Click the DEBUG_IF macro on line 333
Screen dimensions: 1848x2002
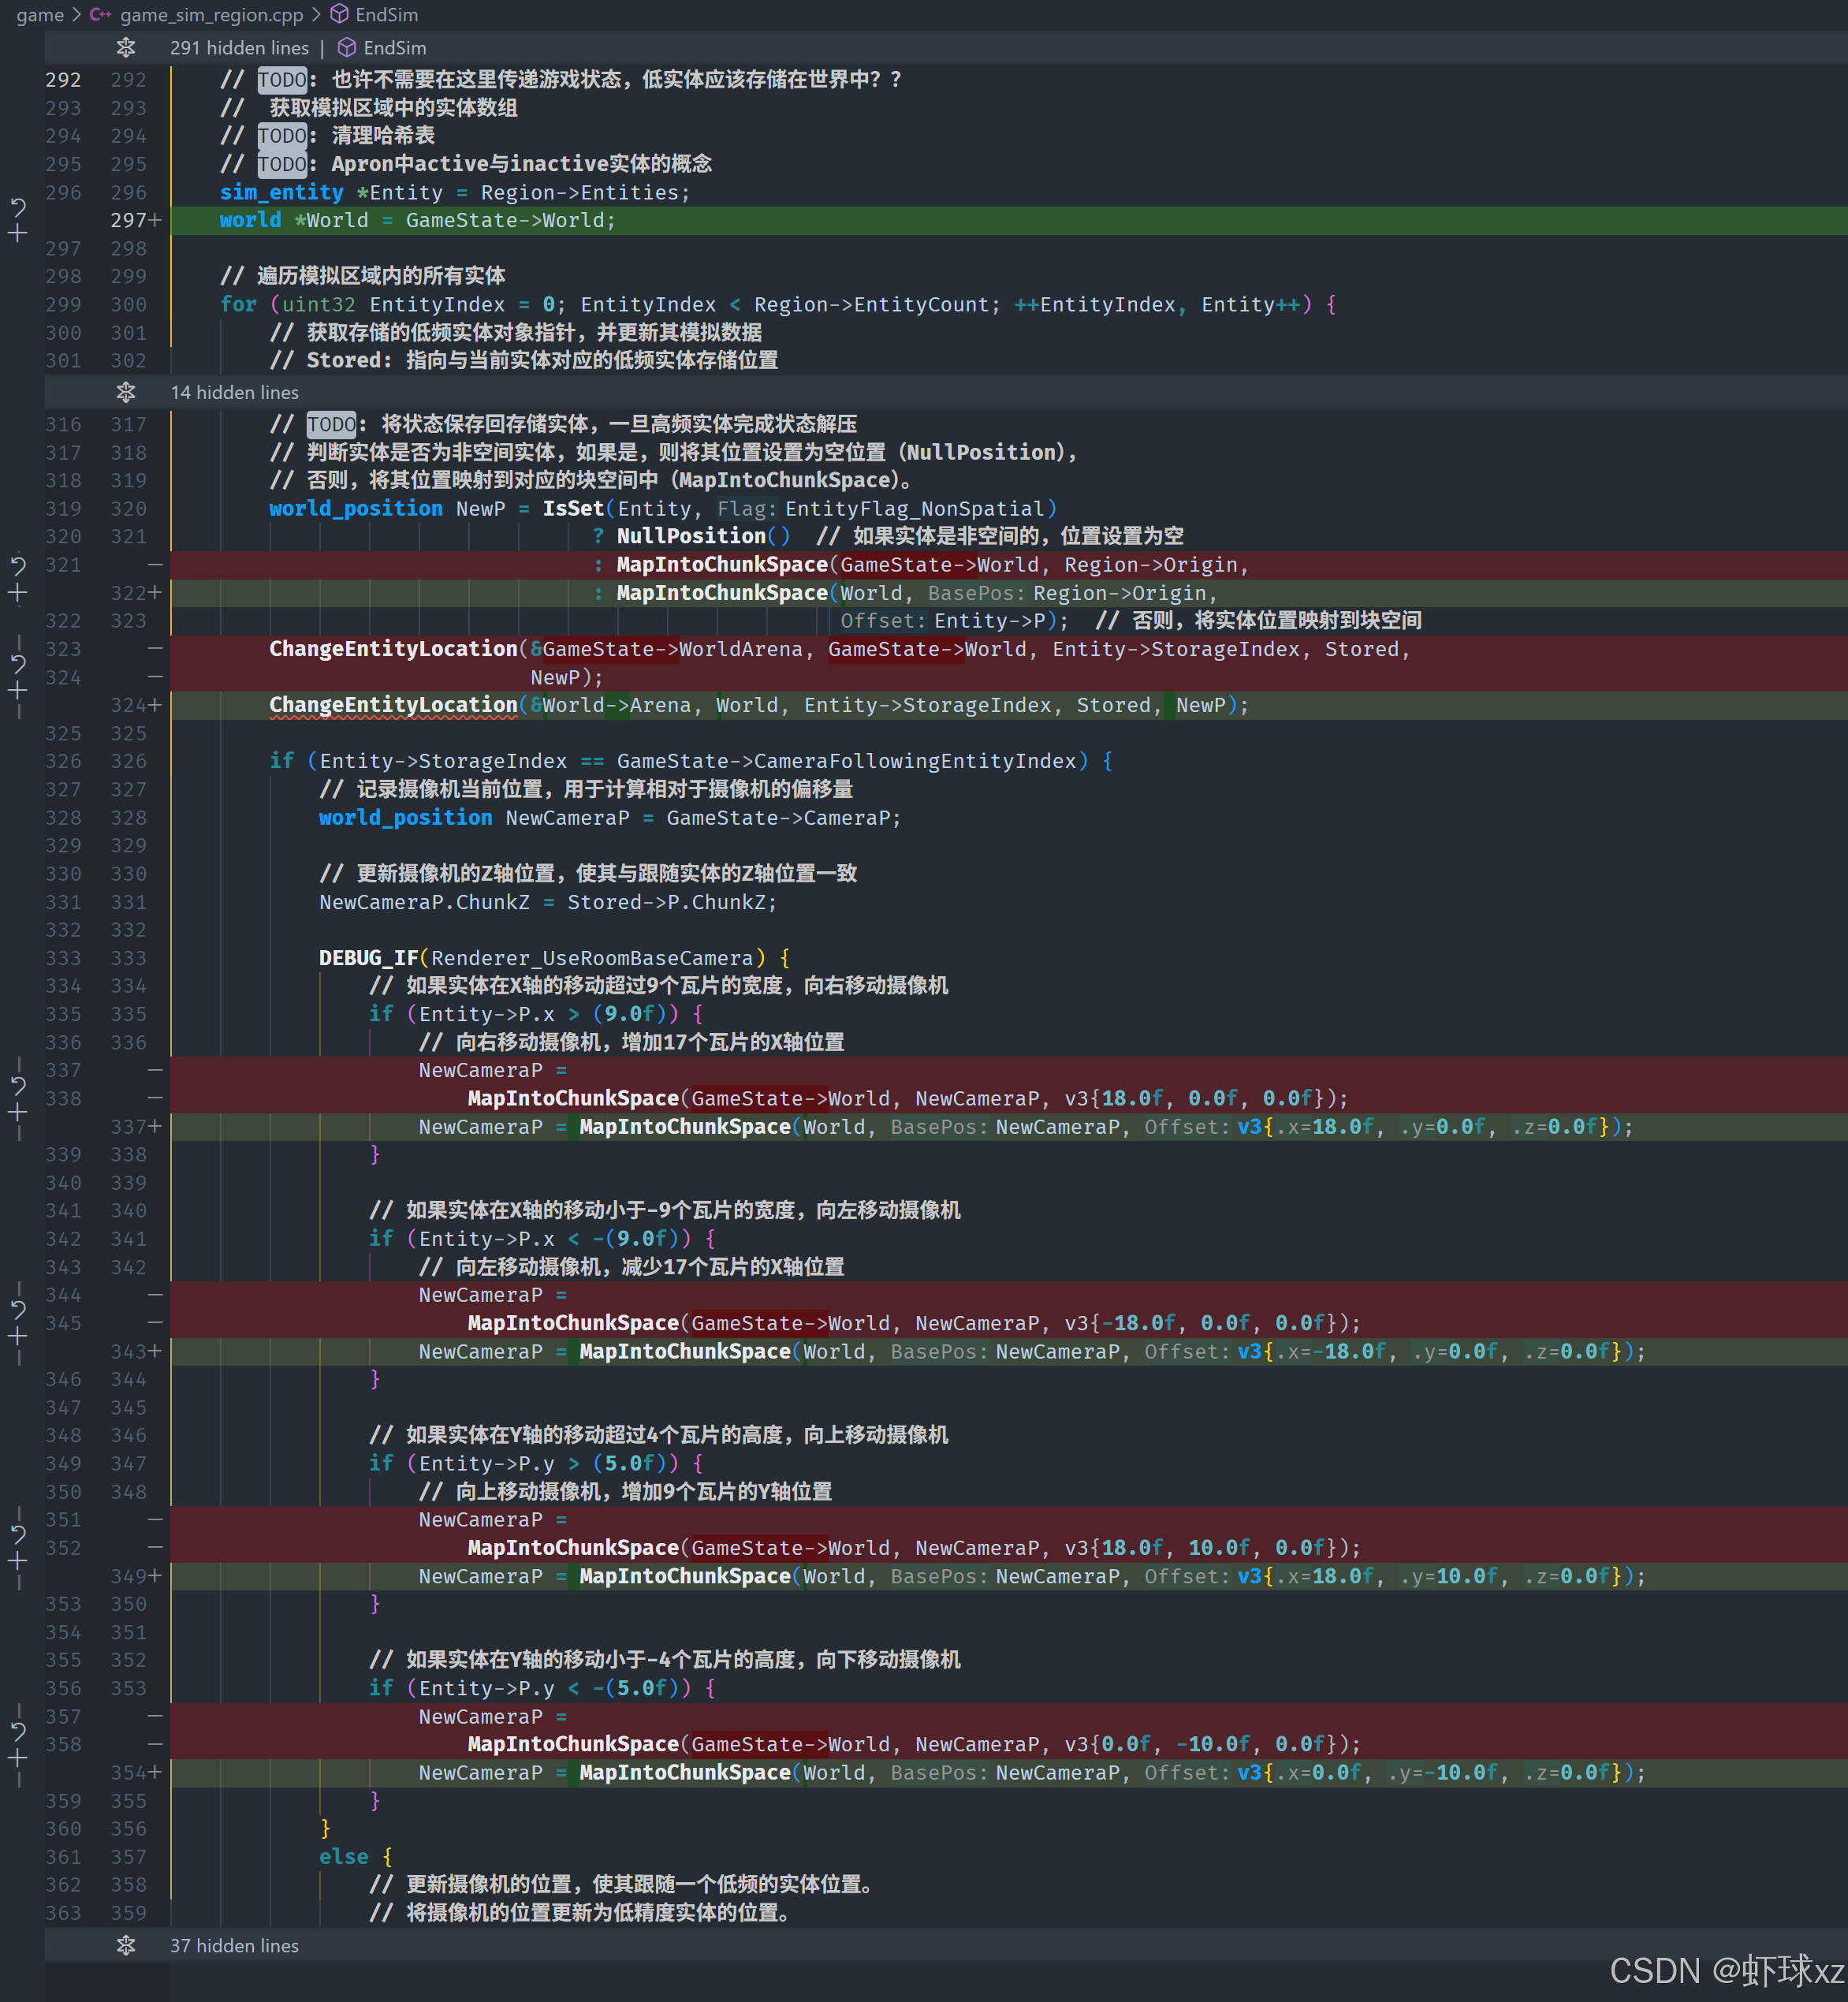coord(368,958)
